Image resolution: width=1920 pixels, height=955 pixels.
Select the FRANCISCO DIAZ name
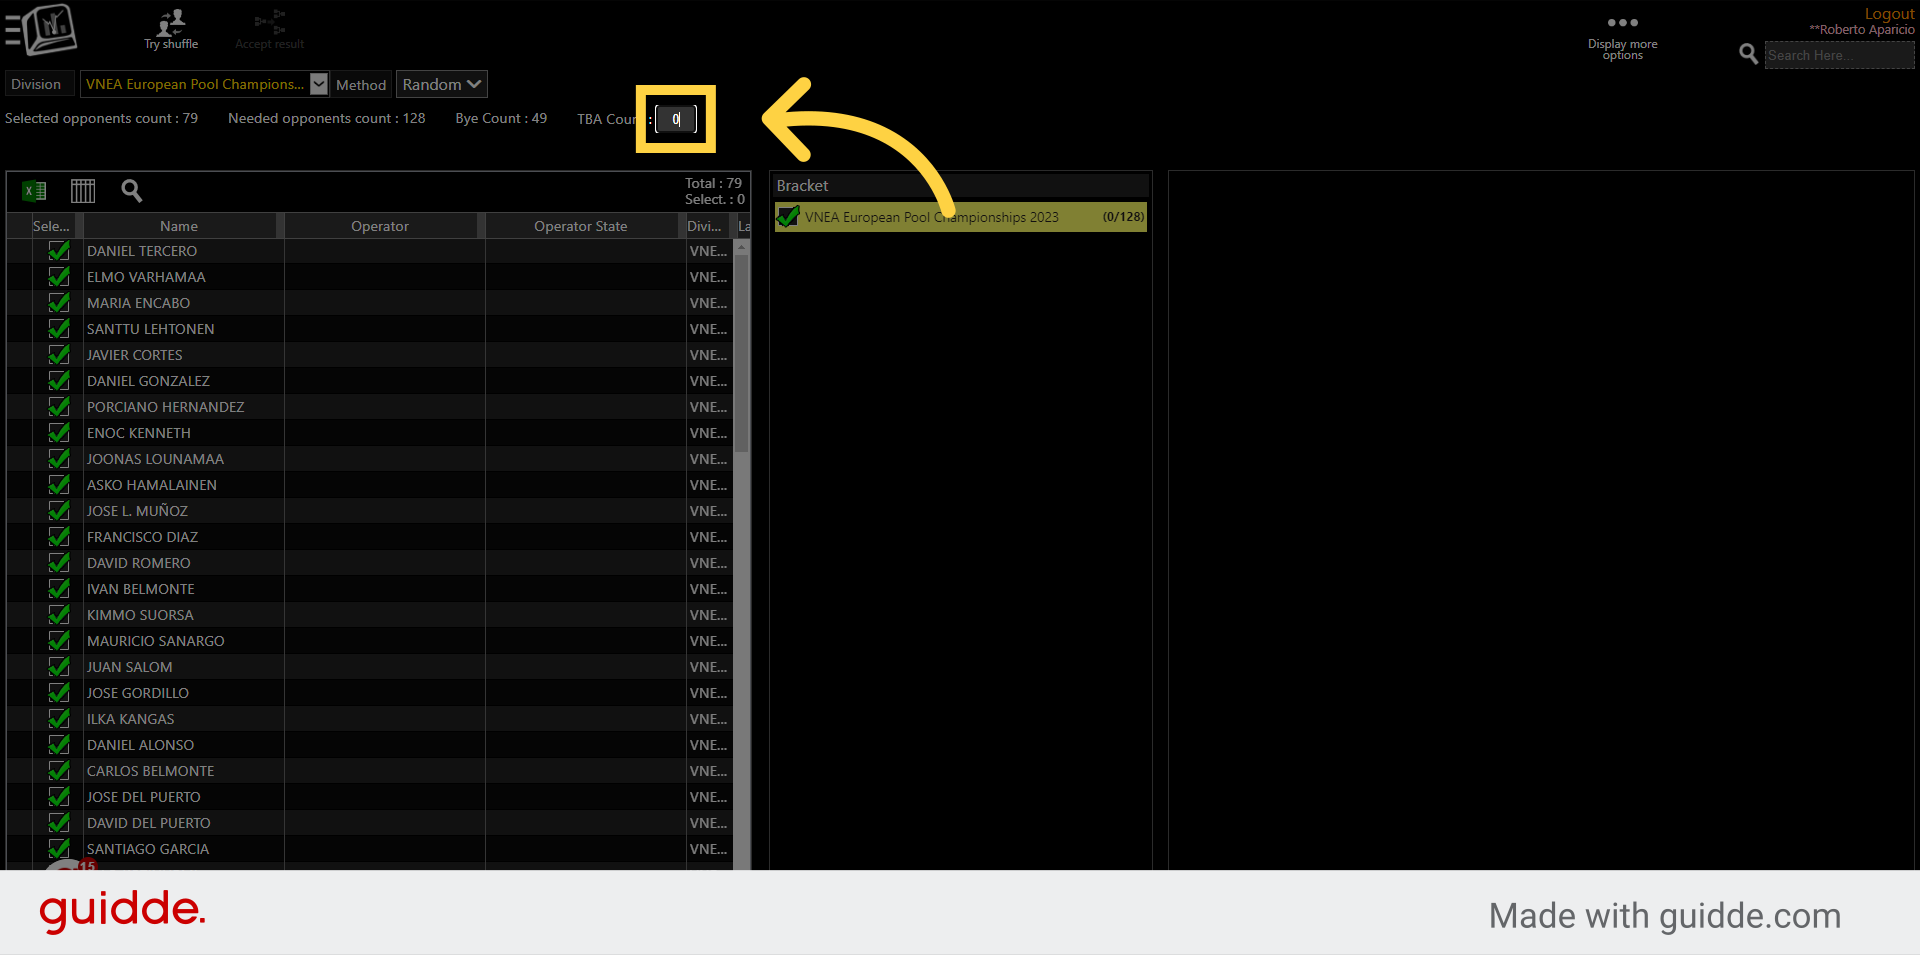pyautogui.click(x=142, y=537)
